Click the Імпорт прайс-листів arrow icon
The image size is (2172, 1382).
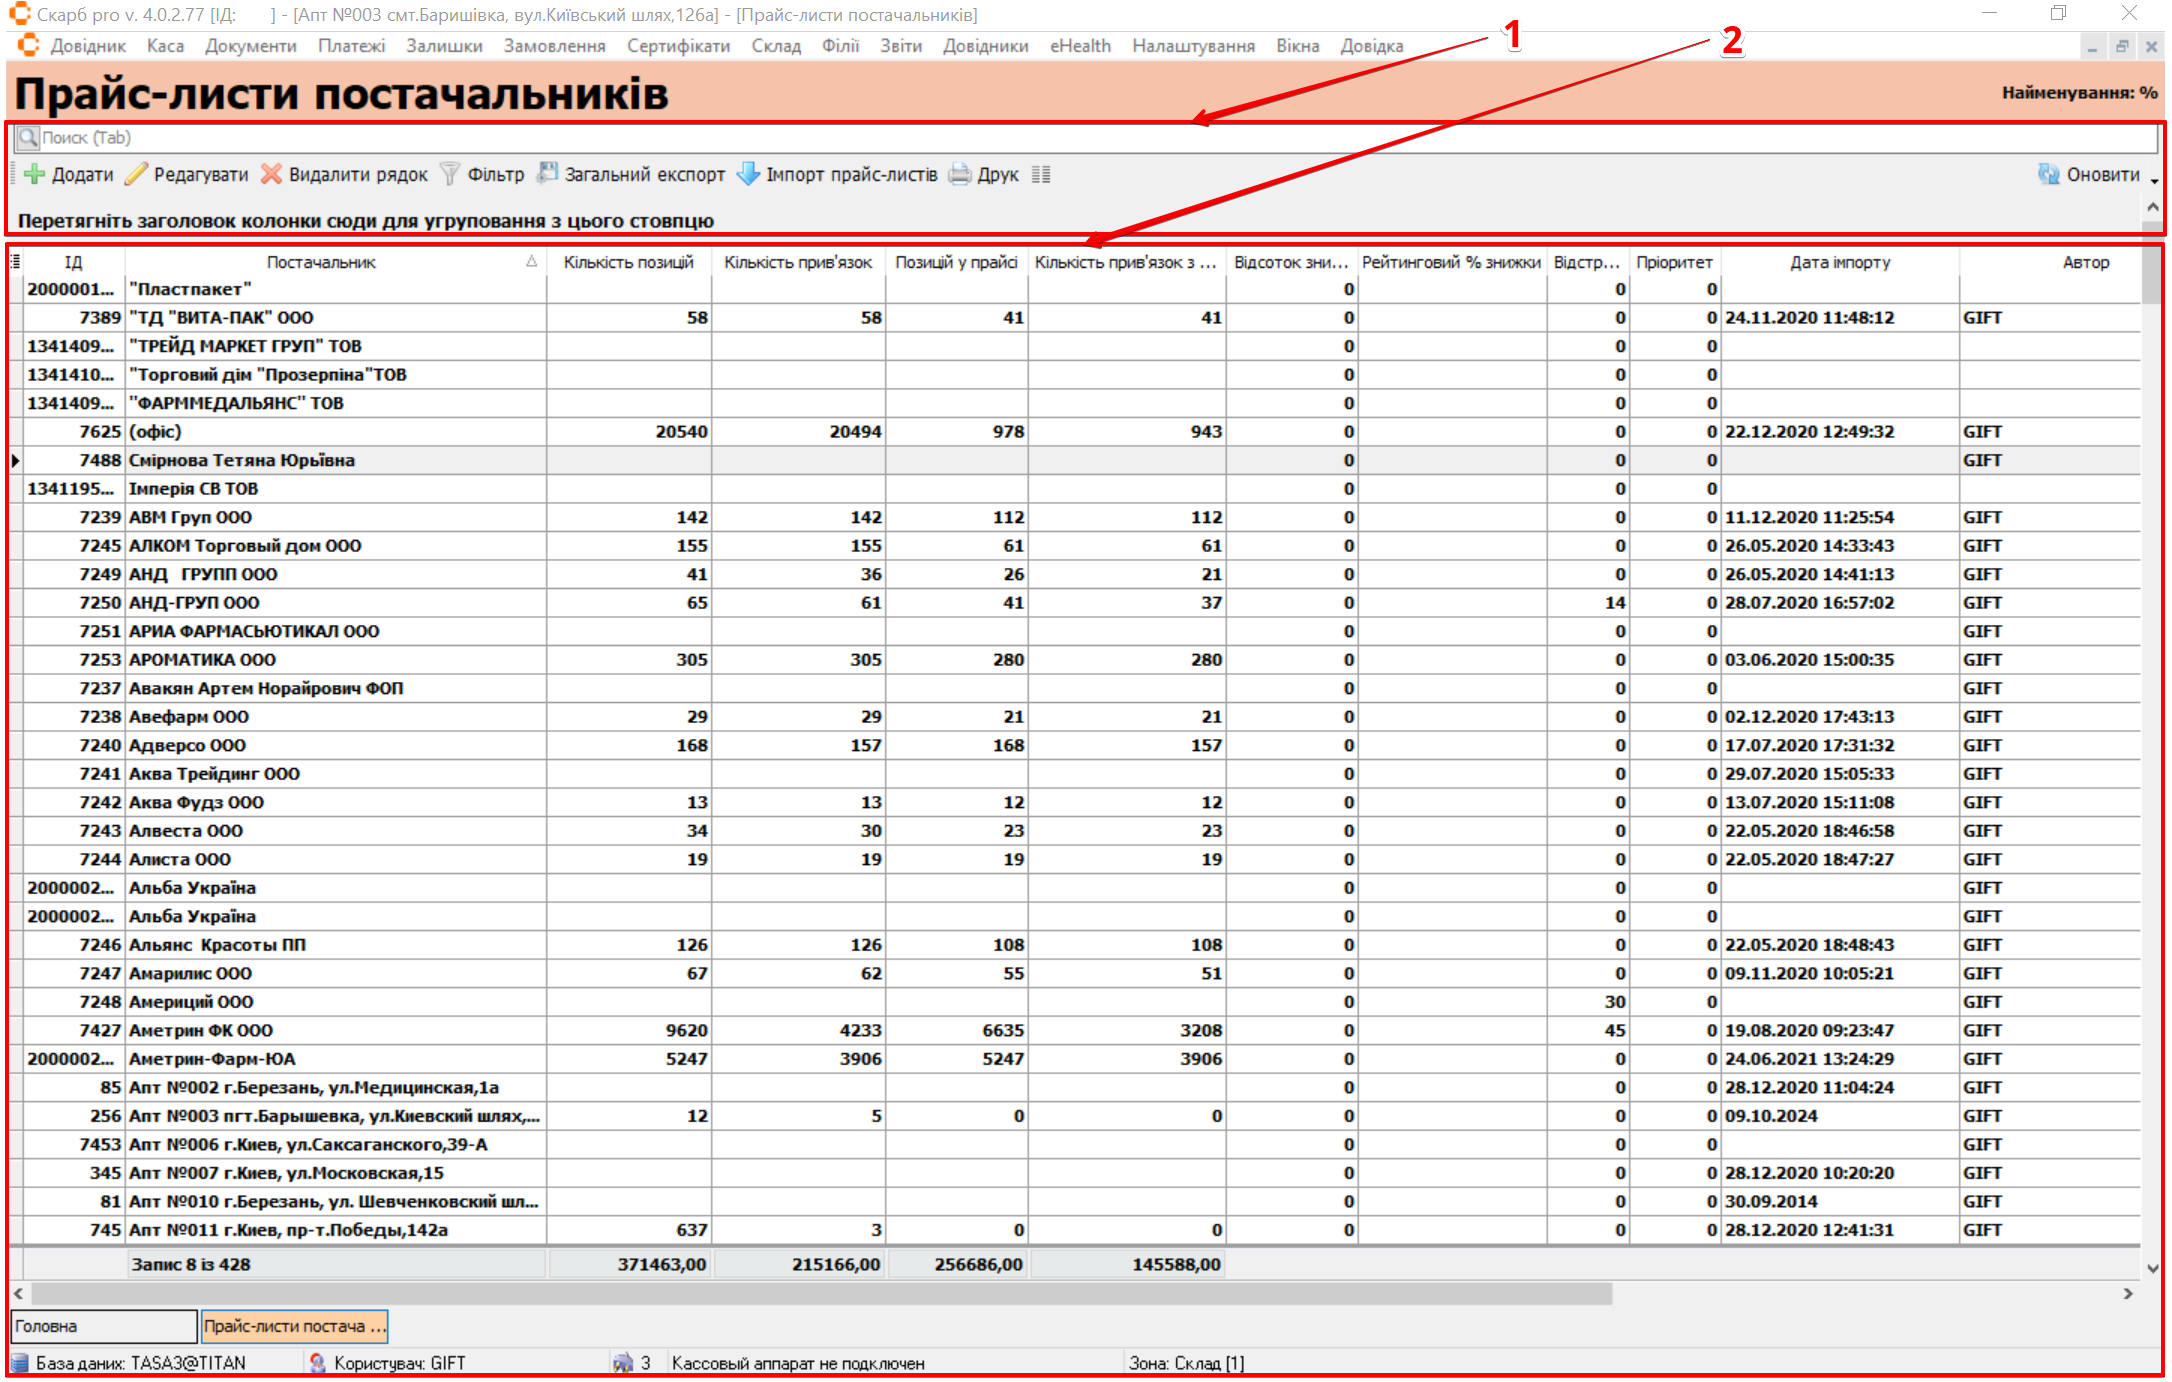748,174
